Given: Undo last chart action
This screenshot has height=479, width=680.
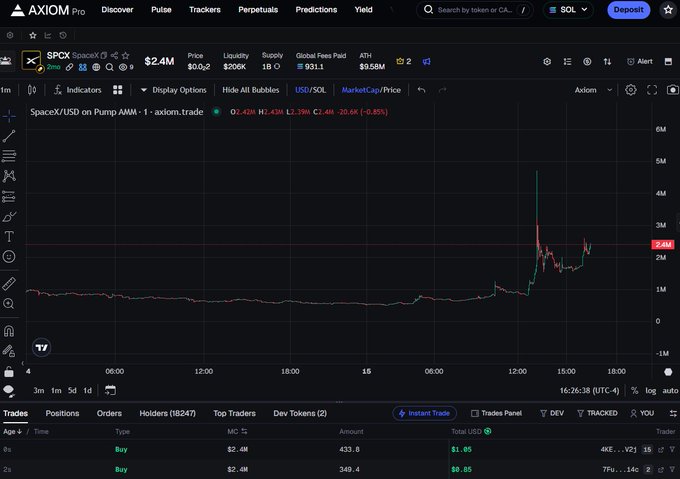Looking at the screenshot, I should pyautogui.click(x=421, y=90).
